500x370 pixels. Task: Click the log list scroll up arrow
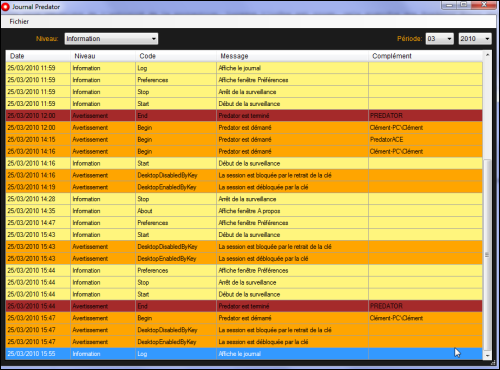[x=487, y=55]
